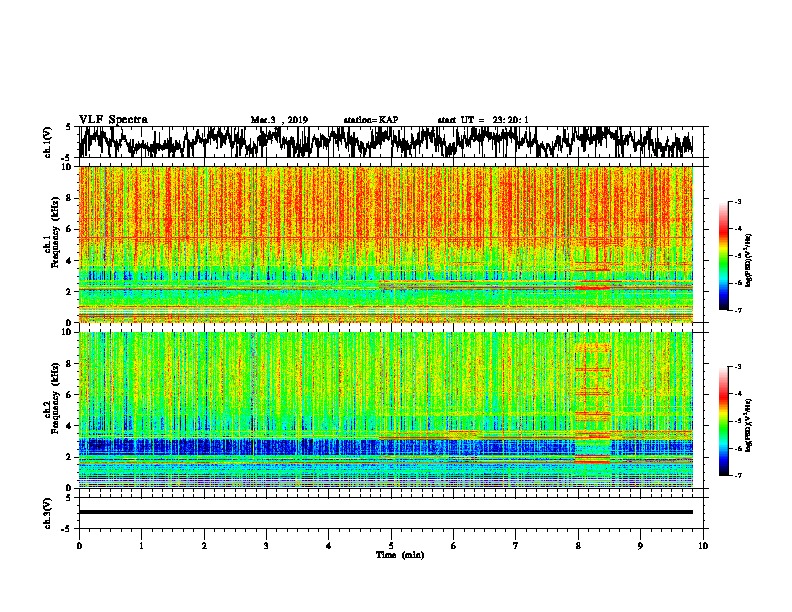The image size is (792, 612).
Task: Click the ch.1 colorbar 'log(PSD)' label
Action: [748, 260]
